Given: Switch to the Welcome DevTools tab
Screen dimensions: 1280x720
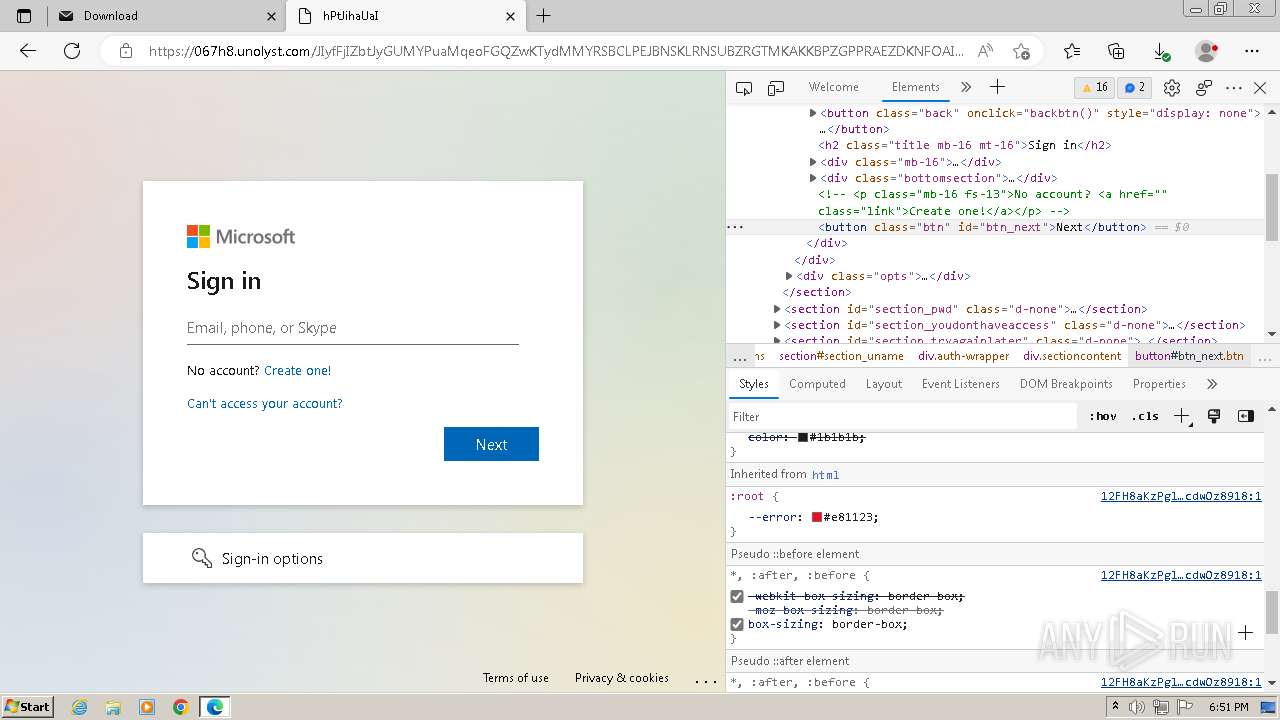Looking at the screenshot, I should click(x=833, y=87).
